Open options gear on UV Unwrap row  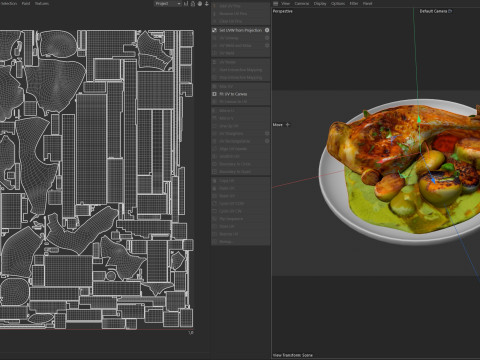(267, 38)
